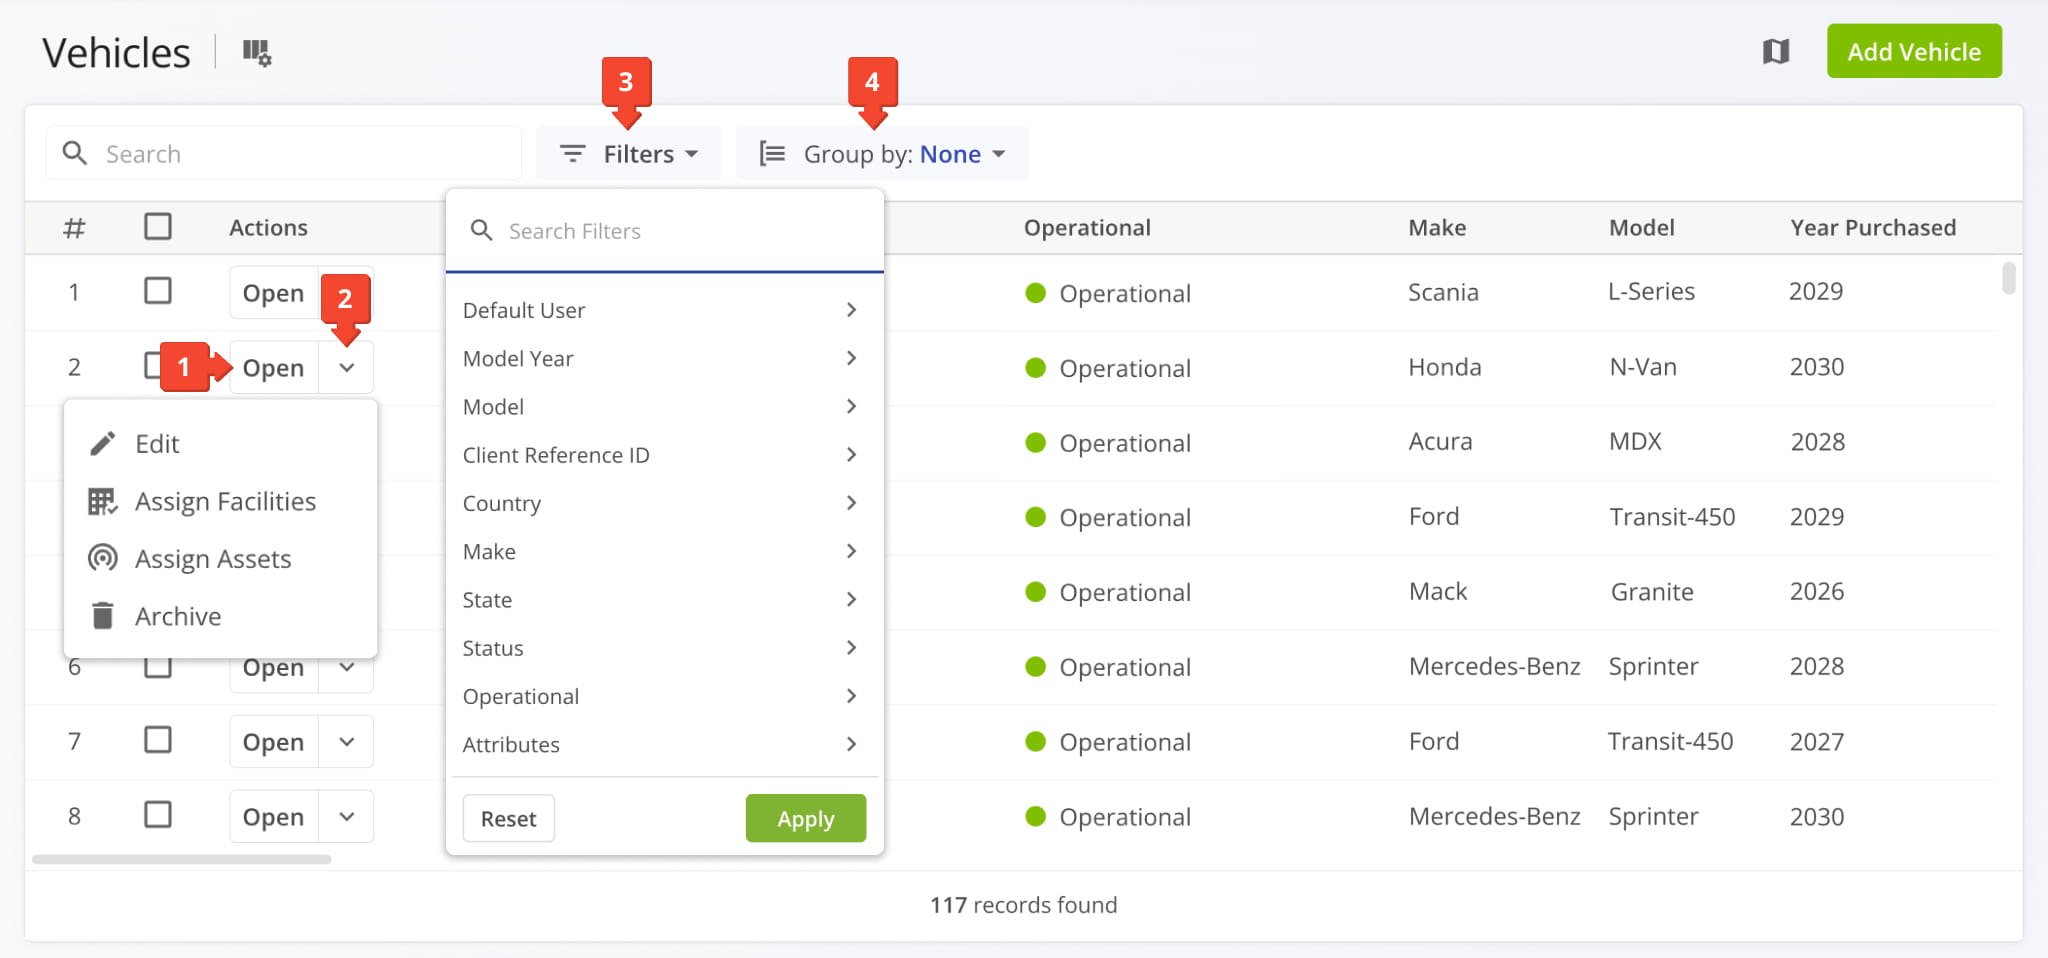Click the Year Purchased column header
Screen dimensions: 2048x958
(1872, 228)
